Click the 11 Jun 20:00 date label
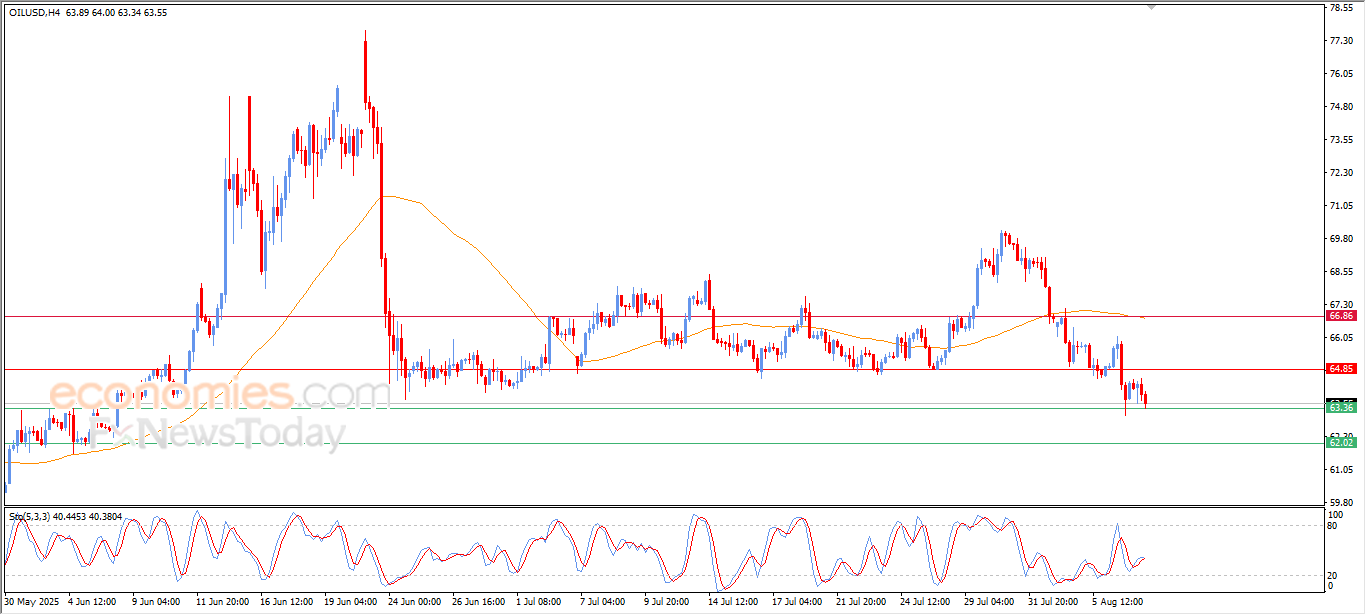This screenshot has width=1366, height=615. (x=222, y=602)
